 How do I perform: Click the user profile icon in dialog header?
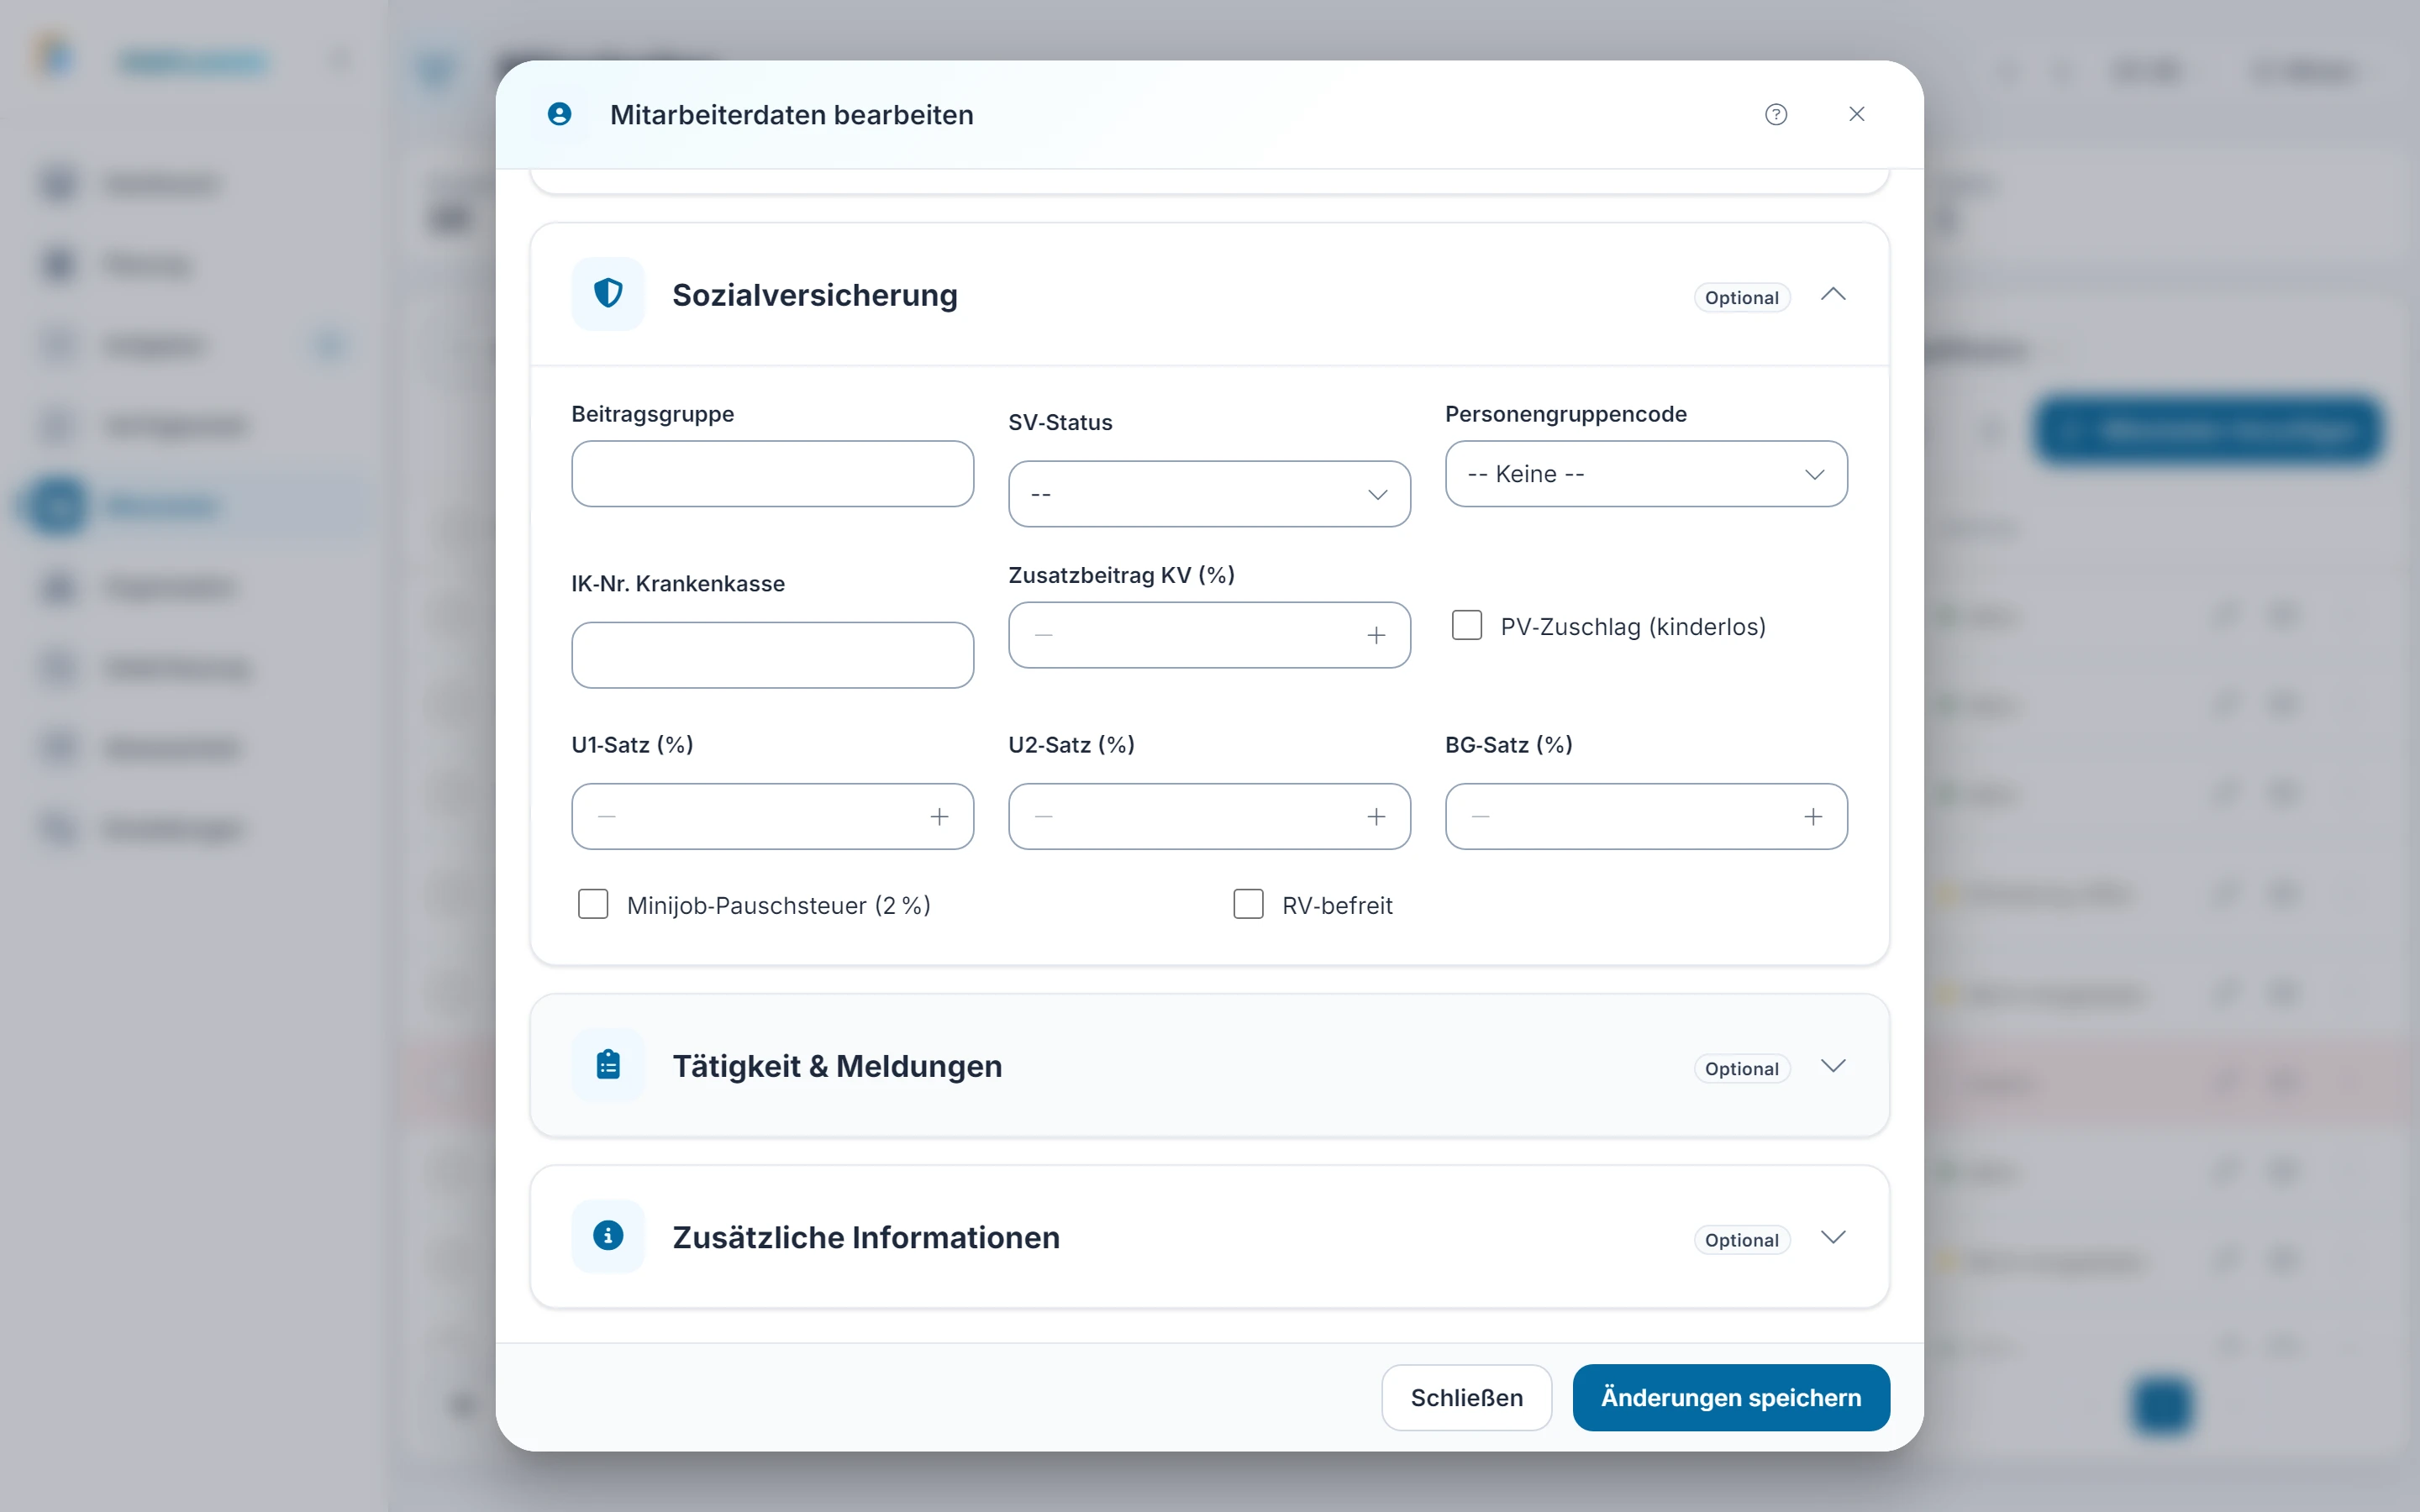point(560,114)
